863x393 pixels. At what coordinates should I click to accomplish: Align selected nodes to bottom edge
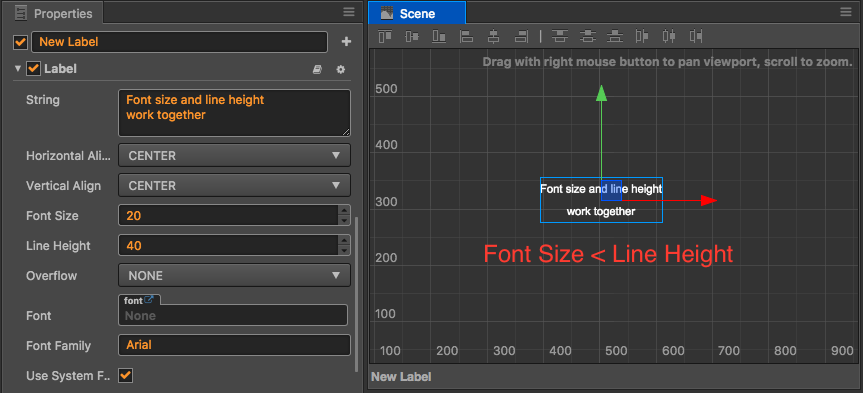pyautogui.click(x=439, y=36)
